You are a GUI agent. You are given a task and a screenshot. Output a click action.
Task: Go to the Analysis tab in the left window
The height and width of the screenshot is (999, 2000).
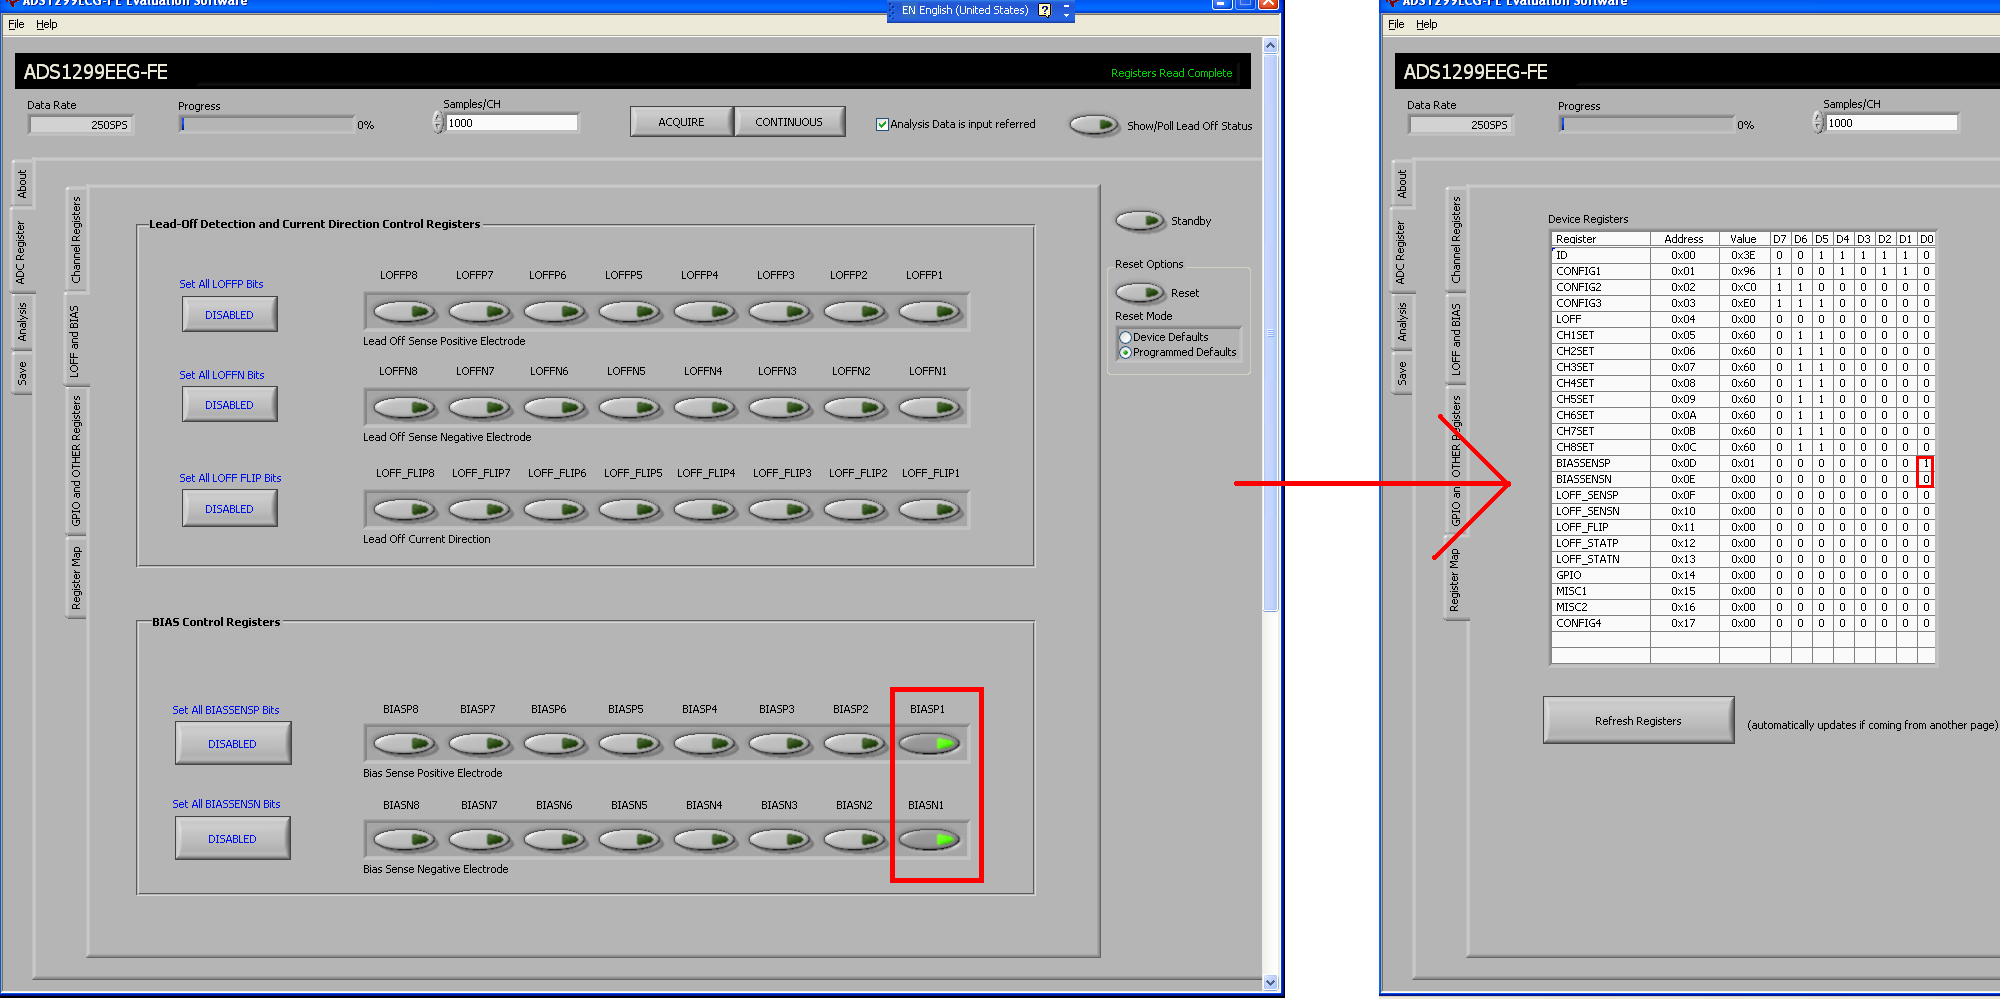click(22, 322)
